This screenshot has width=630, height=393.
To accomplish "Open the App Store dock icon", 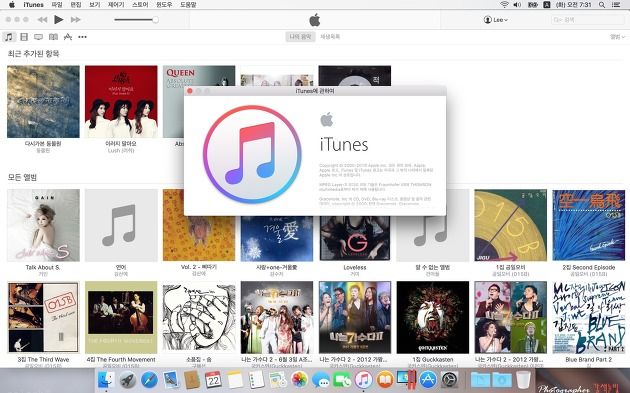I will [428, 379].
